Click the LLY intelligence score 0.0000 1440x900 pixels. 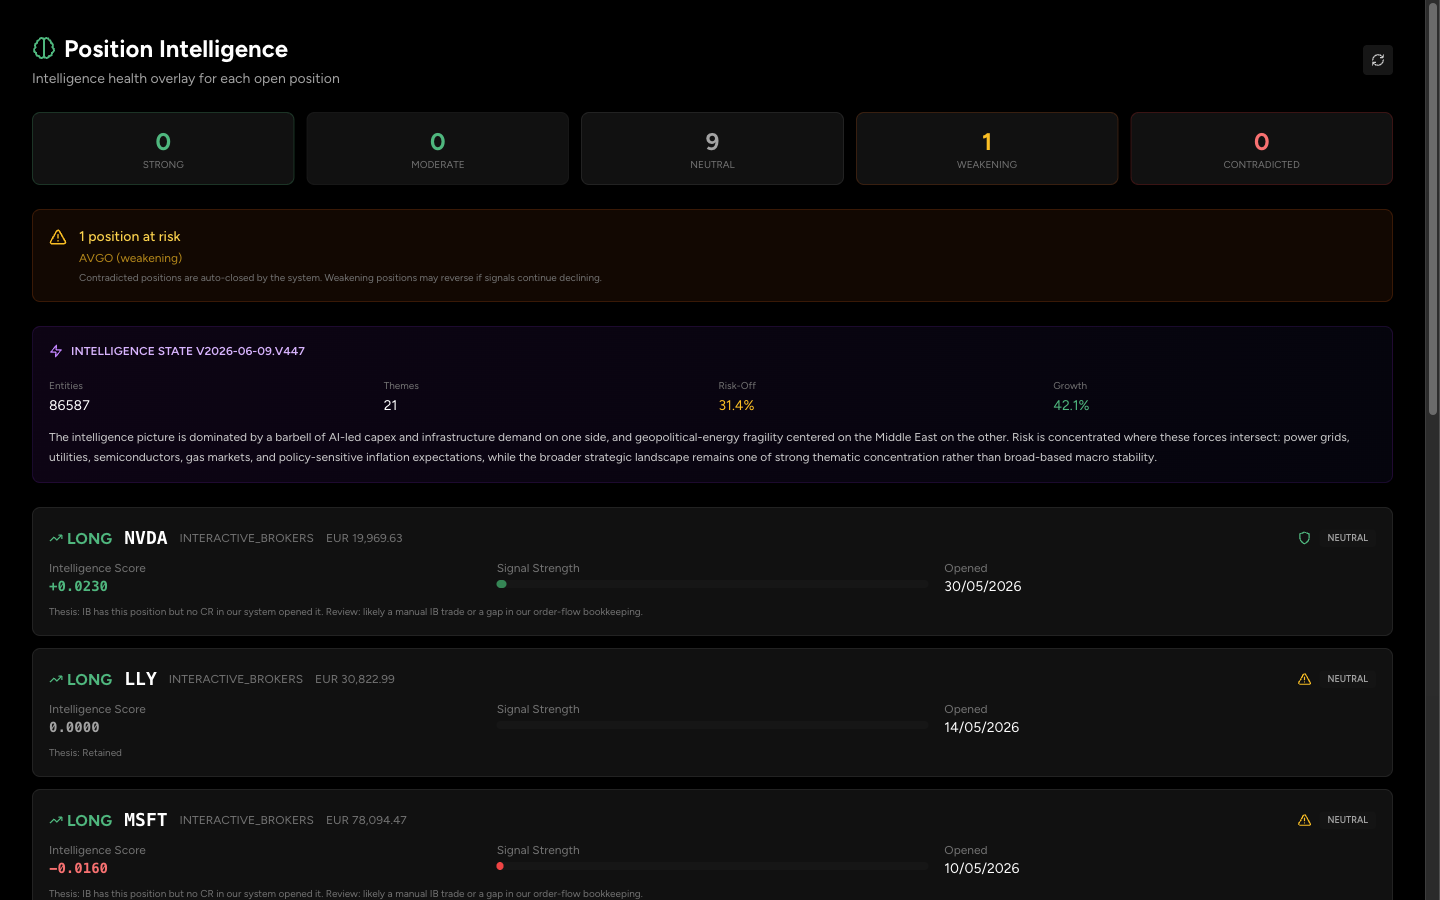(x=74, y=728)
